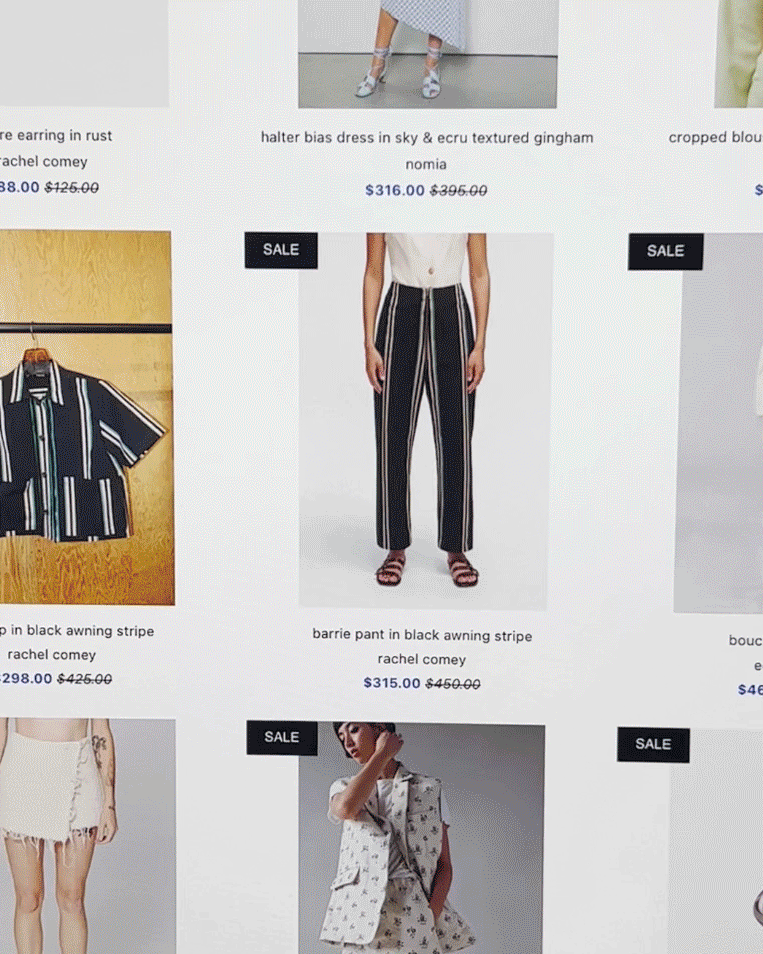Click the $316.00 price of halter dress
Viewport: 763px width, 954px height.
tap(395, 190)
